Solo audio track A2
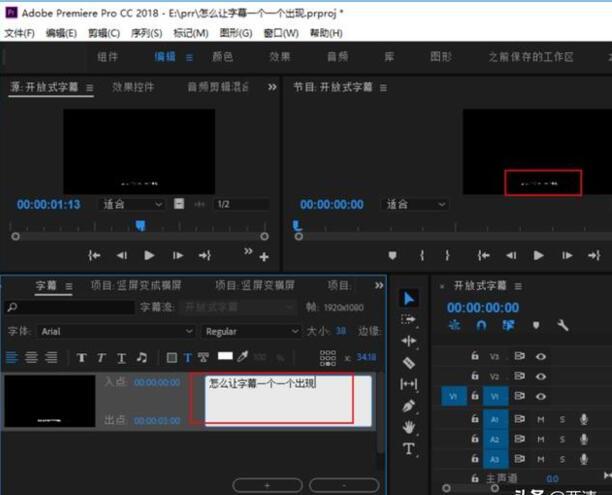This screenshot has width=612, height=495. (x=562, y=439)
